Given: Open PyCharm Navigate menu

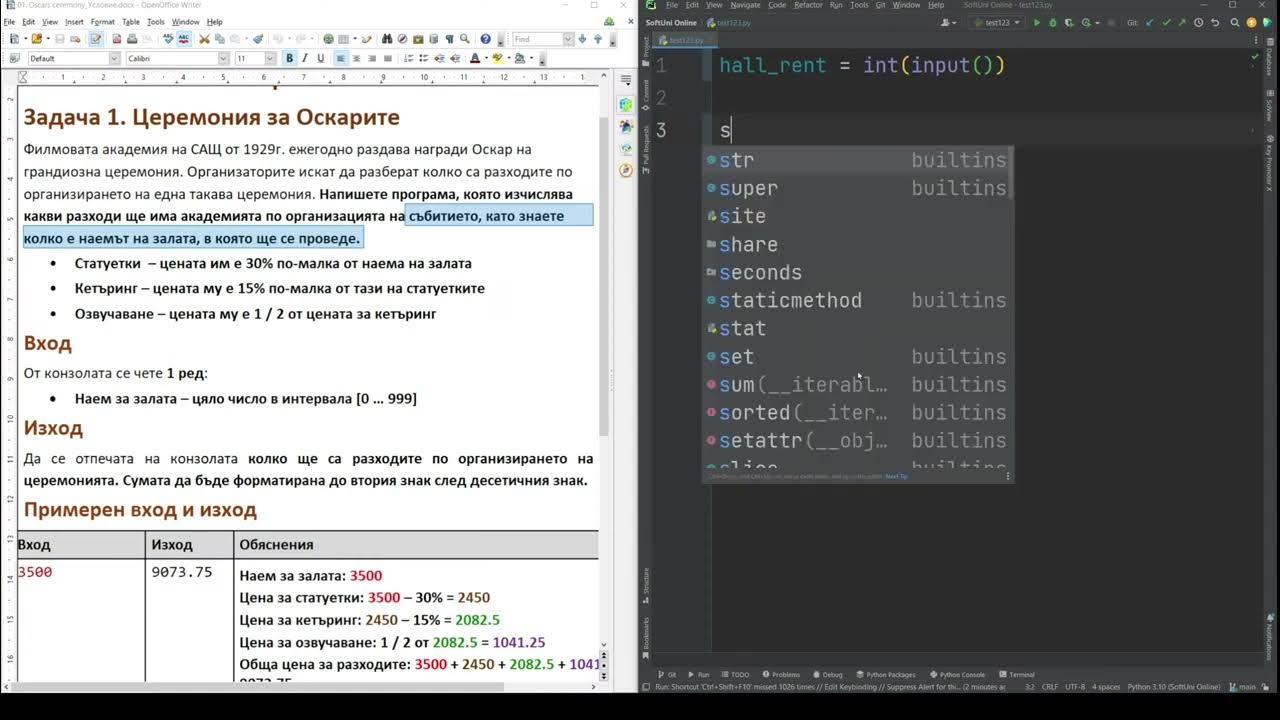Looking at the screenshot, I should (745, 5).
